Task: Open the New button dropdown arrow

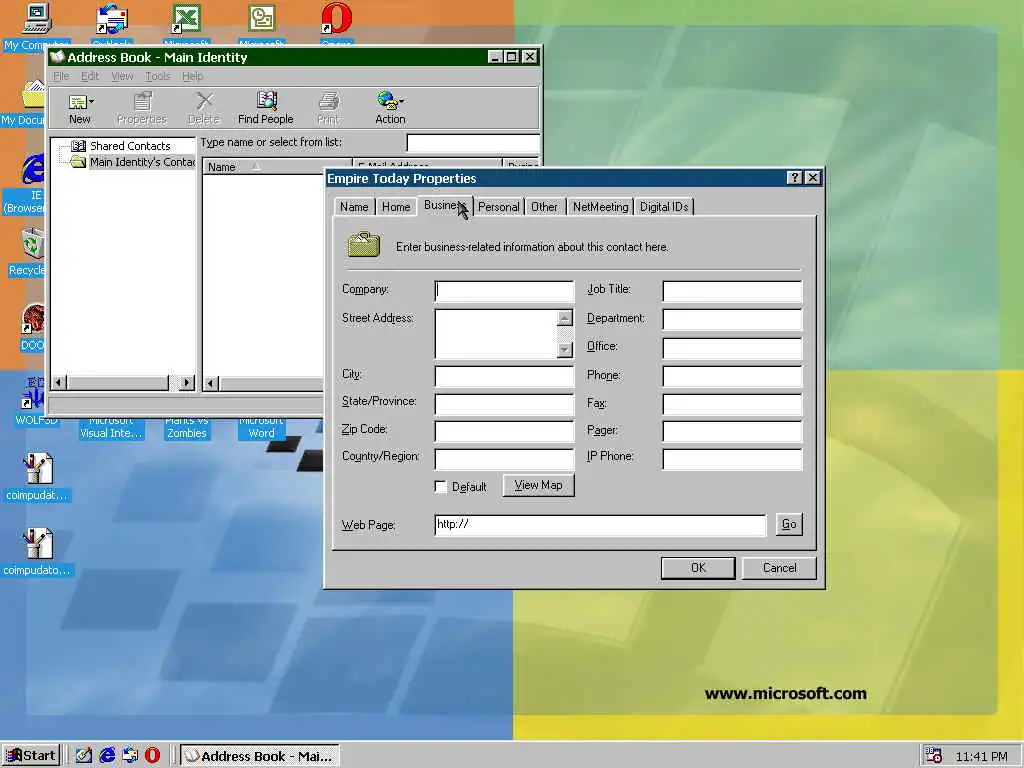Action: coord(91,101)
